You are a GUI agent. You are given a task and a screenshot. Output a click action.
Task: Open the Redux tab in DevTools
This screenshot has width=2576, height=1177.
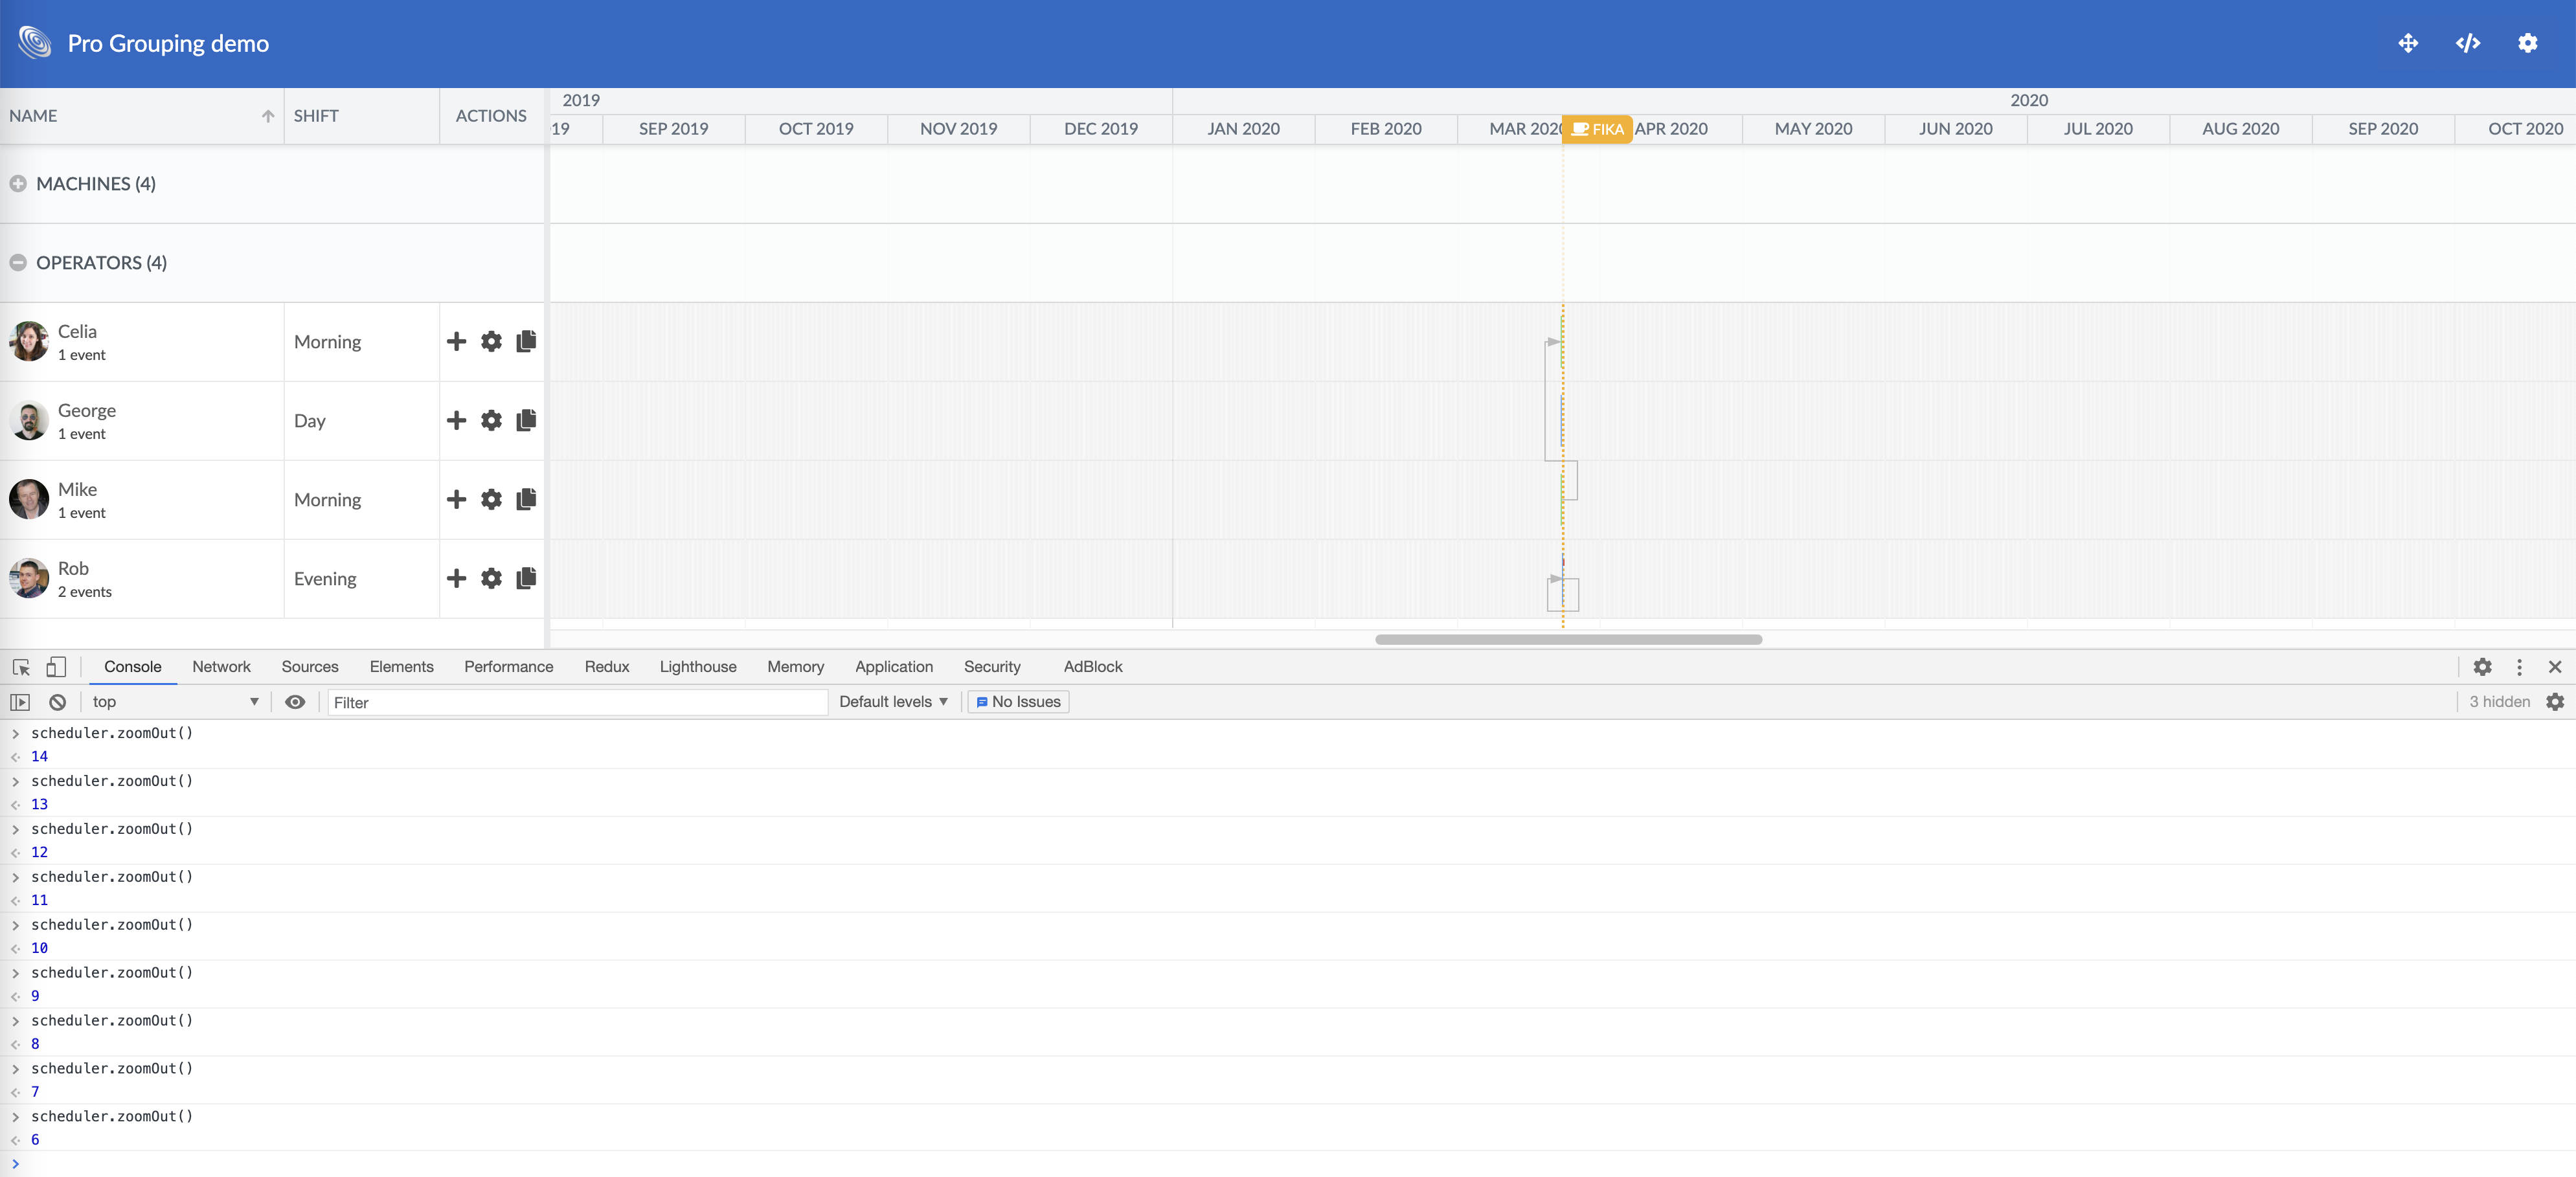pos(607,666)
